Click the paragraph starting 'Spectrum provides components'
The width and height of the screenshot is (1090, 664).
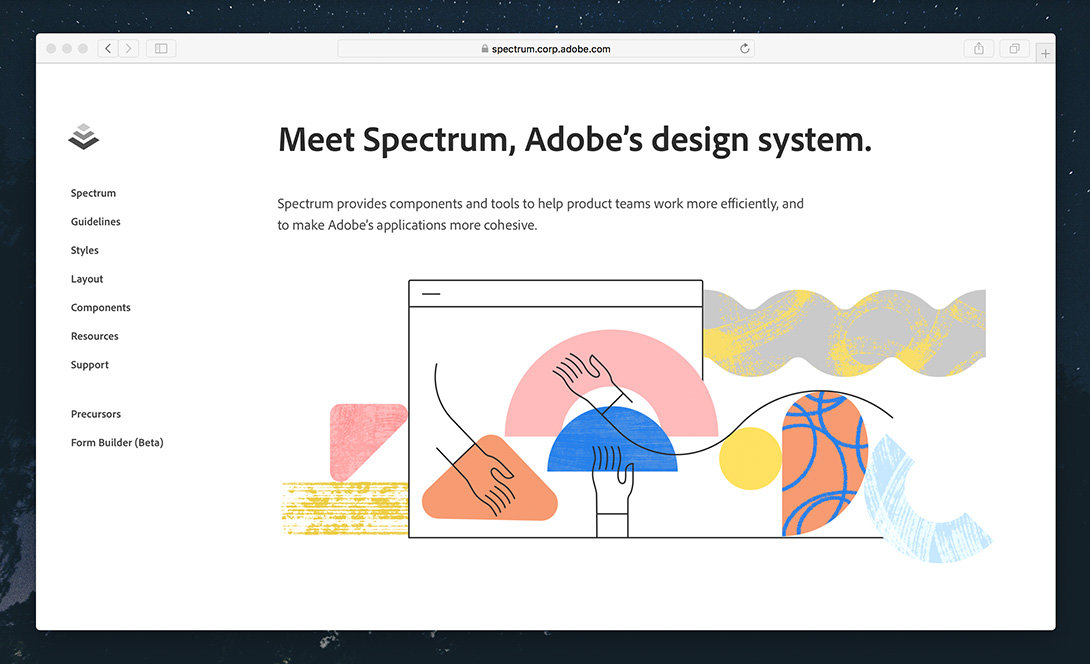pos(540,214)
